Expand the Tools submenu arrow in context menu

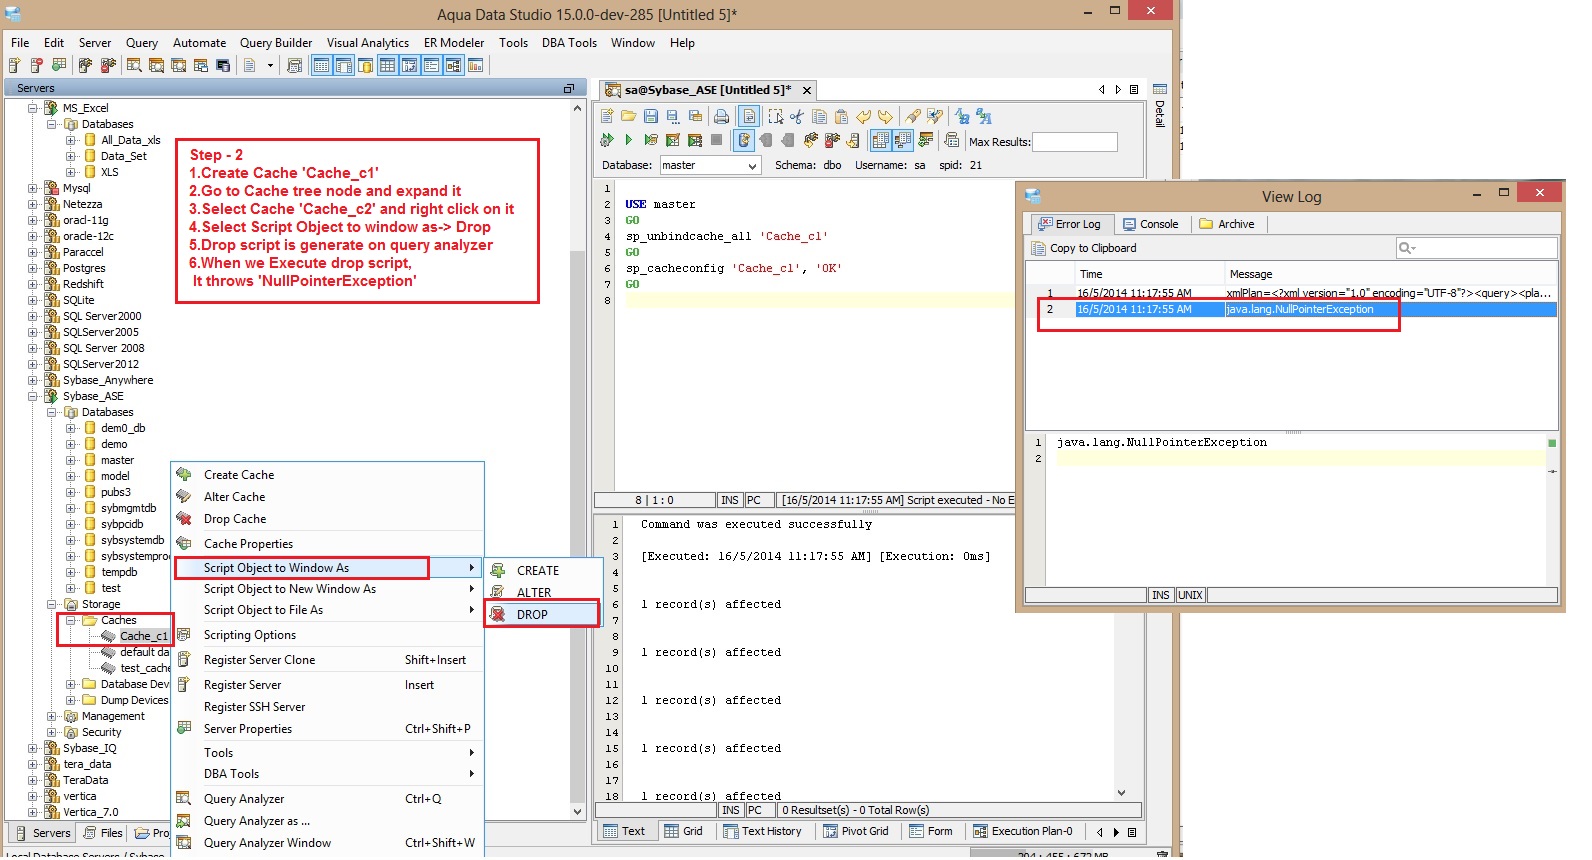471,752
